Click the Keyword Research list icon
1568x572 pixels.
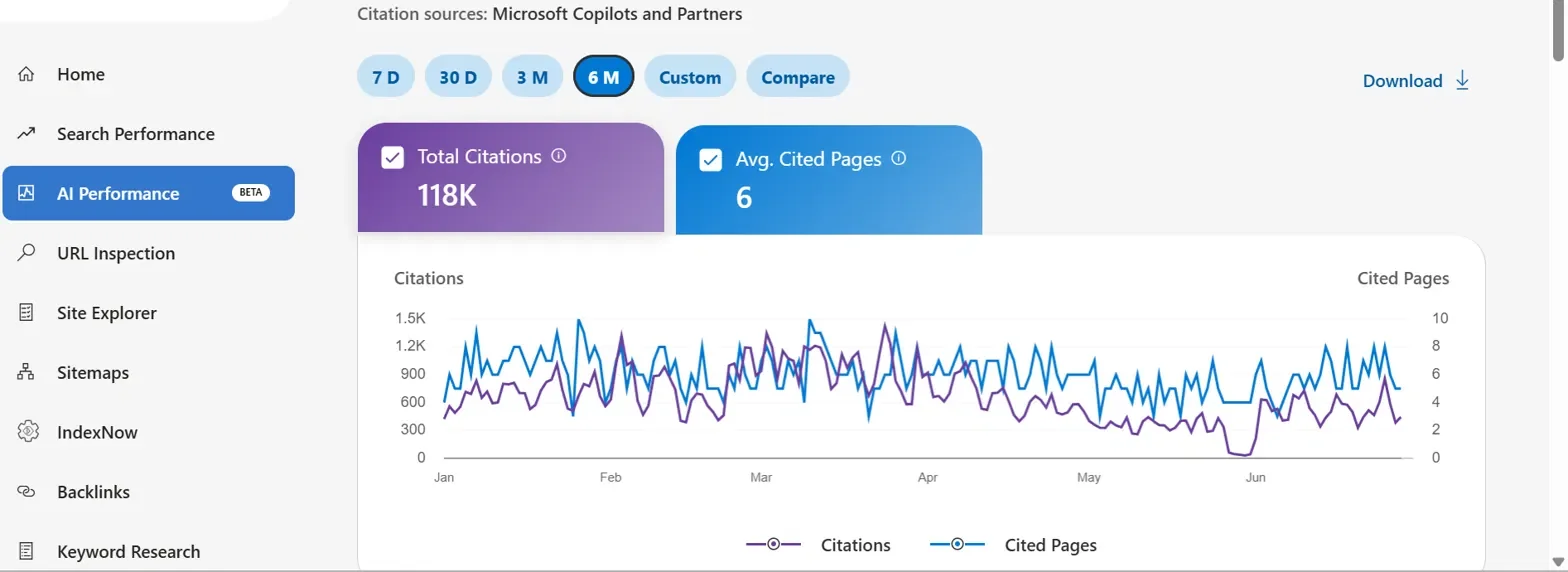tap(27, 551)
